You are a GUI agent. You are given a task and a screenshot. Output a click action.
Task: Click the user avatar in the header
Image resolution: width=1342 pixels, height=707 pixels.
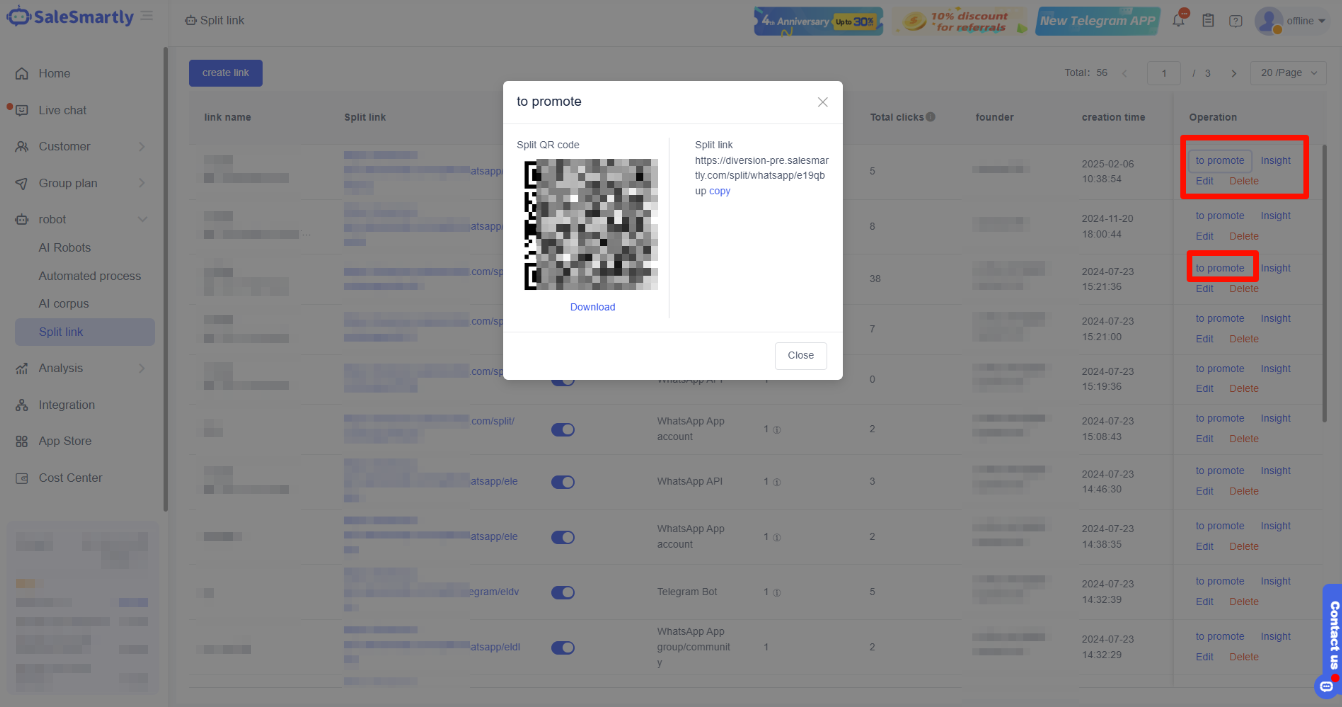pos(1268,20)
